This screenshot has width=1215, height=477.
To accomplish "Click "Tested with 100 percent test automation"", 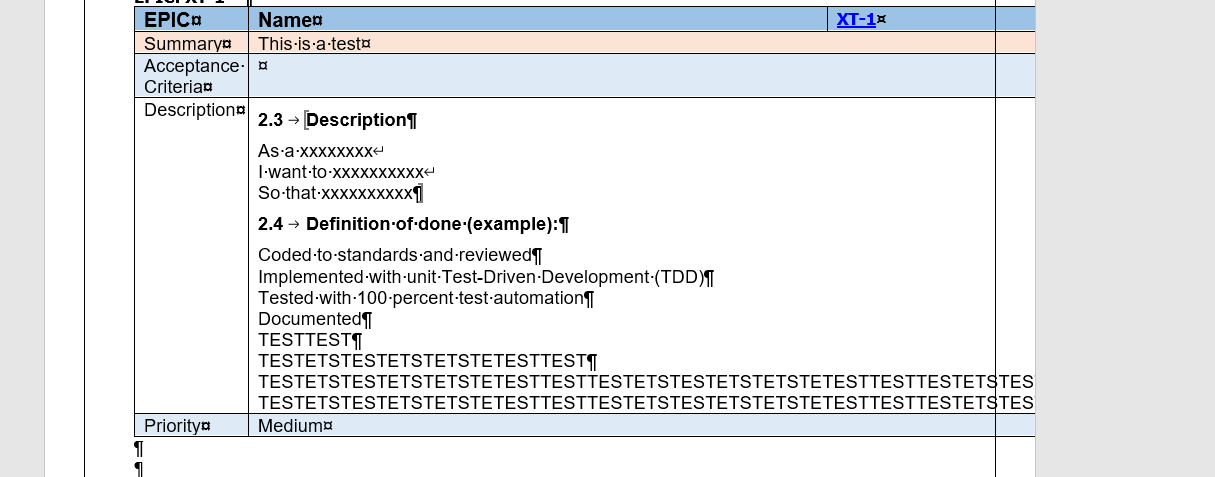I will click(x=420, y=298).
